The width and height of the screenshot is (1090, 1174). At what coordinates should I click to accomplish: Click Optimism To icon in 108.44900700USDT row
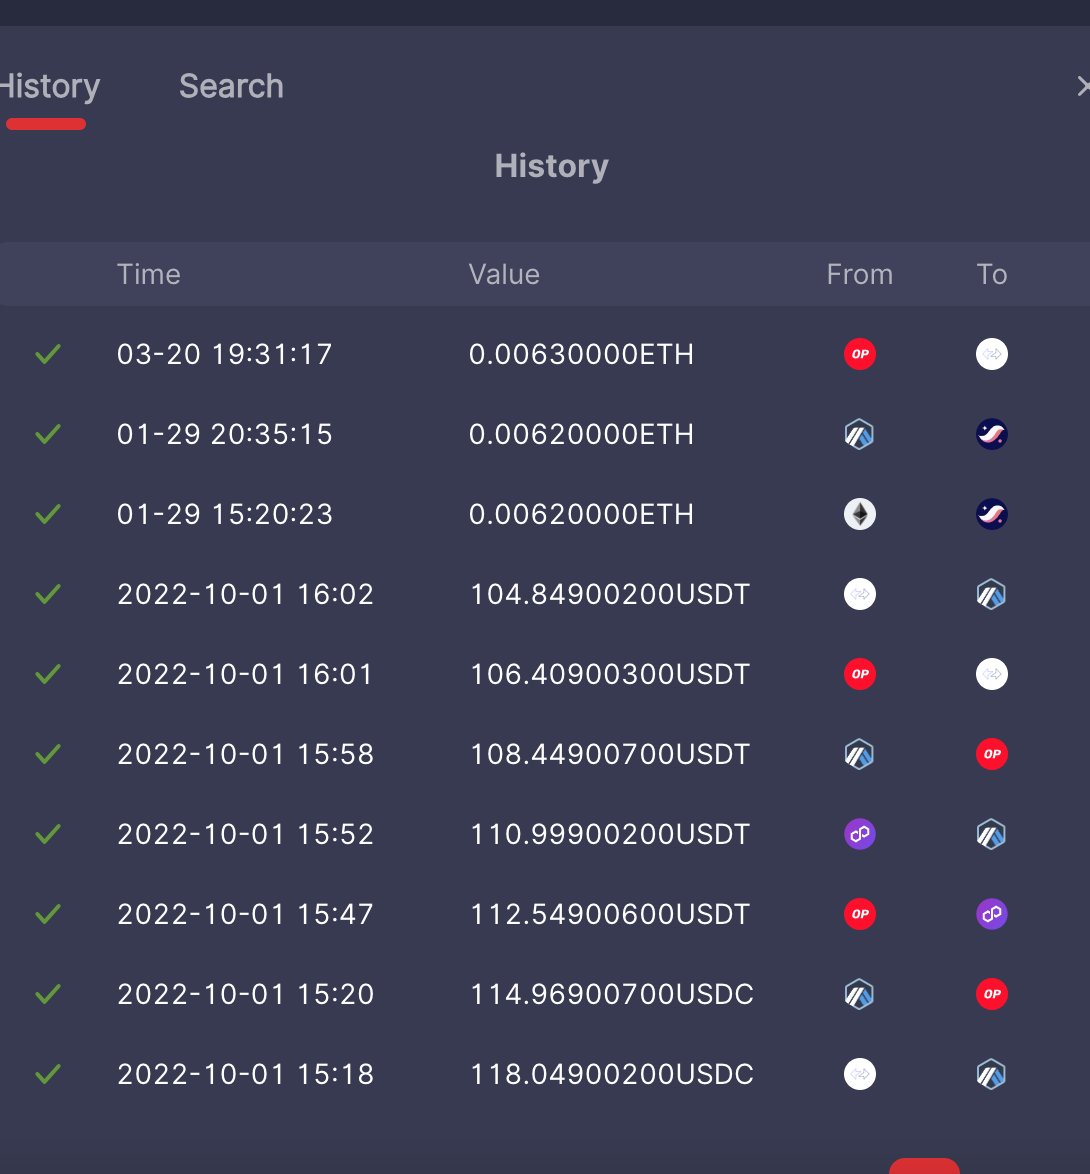click(x=991, y=754)
